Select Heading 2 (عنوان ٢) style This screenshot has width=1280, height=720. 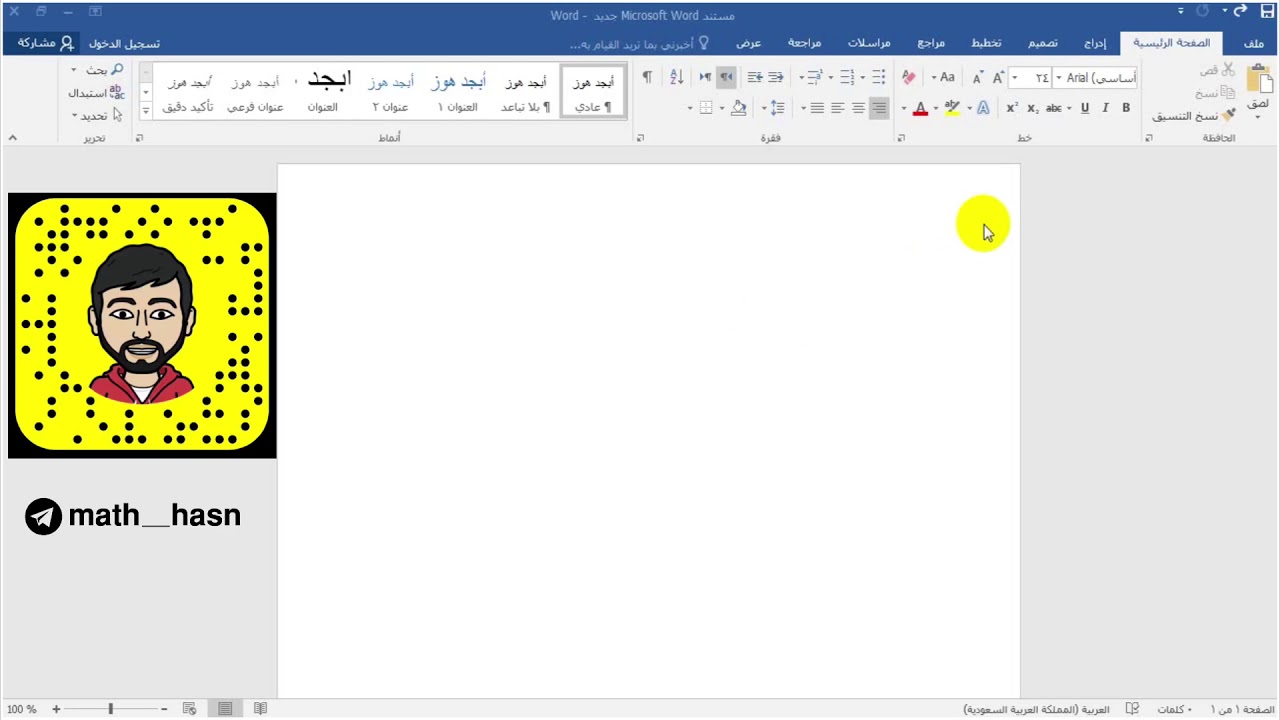click(x=390, y=92)
